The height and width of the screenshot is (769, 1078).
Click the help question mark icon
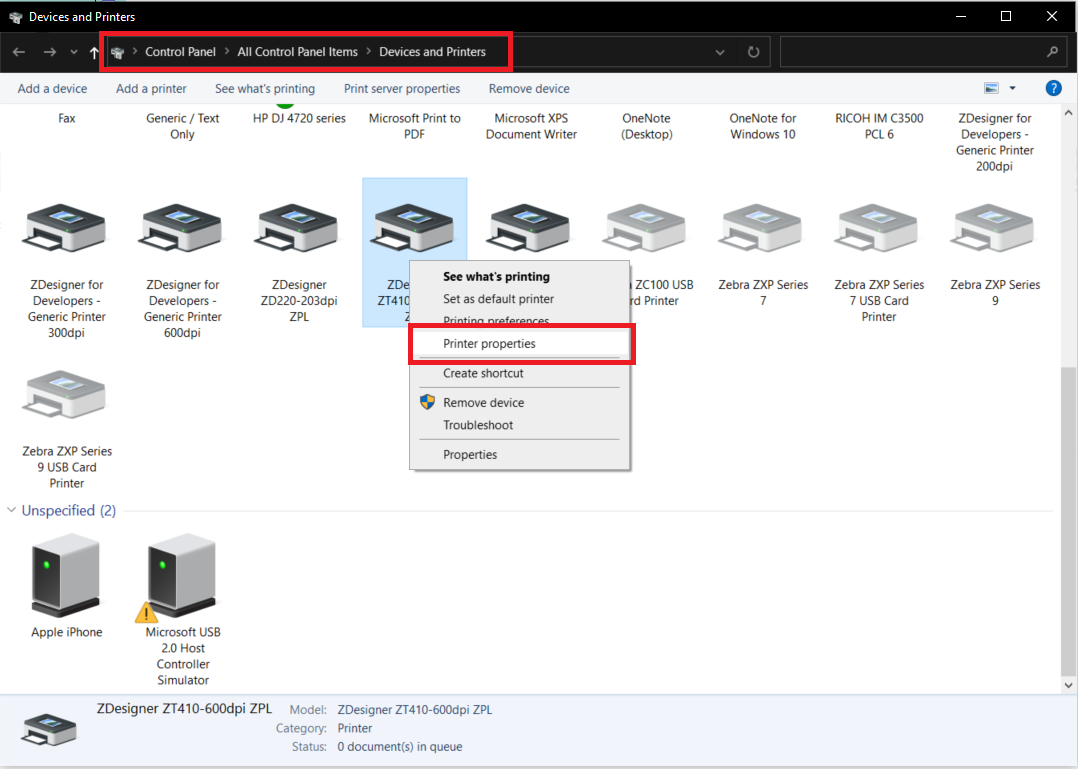(x=1053, y=88)
